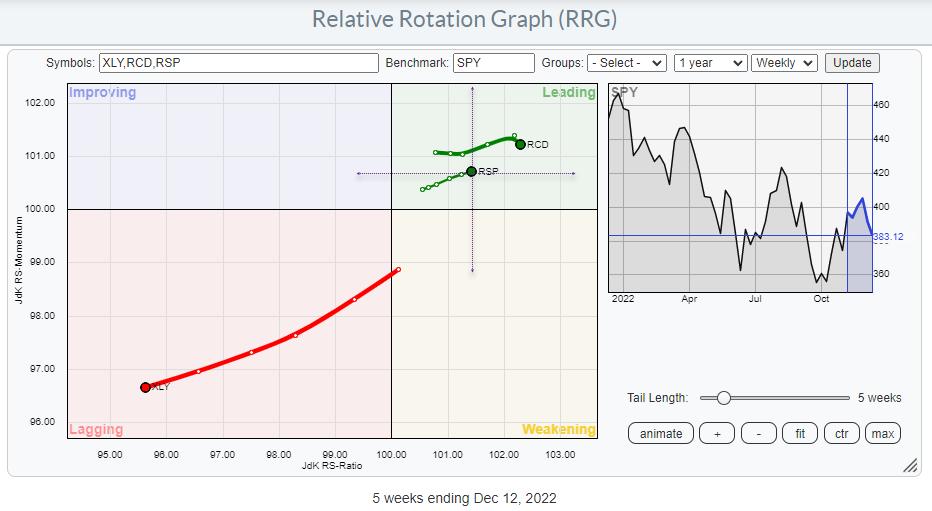The width and height of the screenshot is (932, 511).
Task: Open the Groups select dropdown
Action: coord(627,63)
